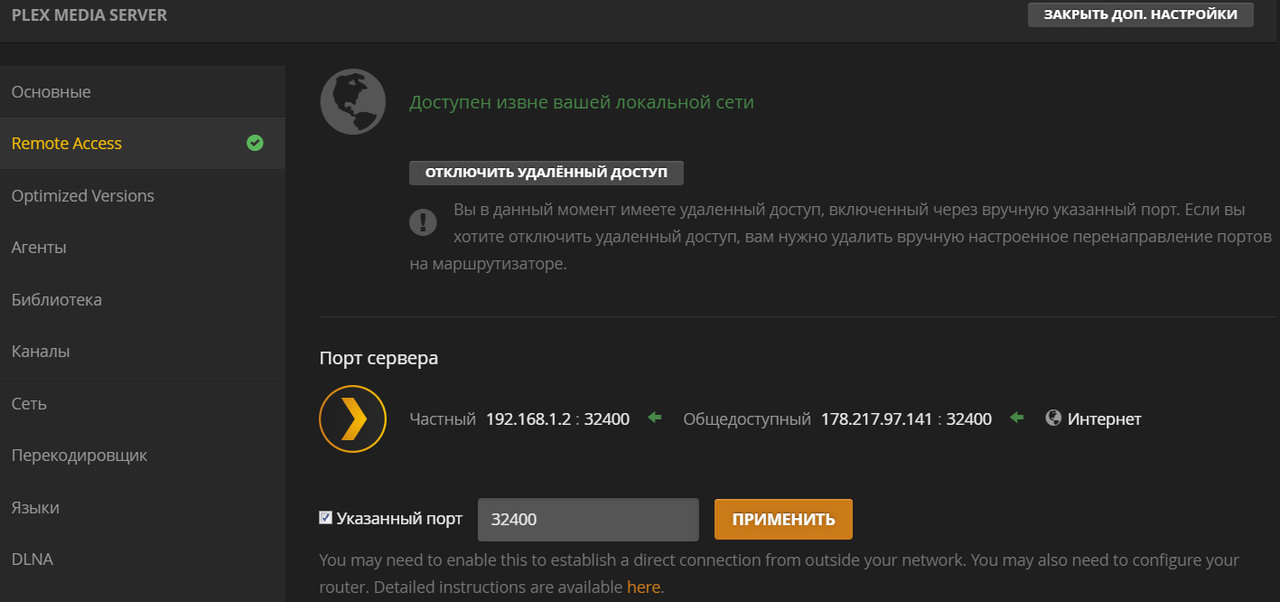Click green arrow after private address 192.168.1.2
Screen dimensions: 1280x602
pyautogui.click(x=655, y=418)
